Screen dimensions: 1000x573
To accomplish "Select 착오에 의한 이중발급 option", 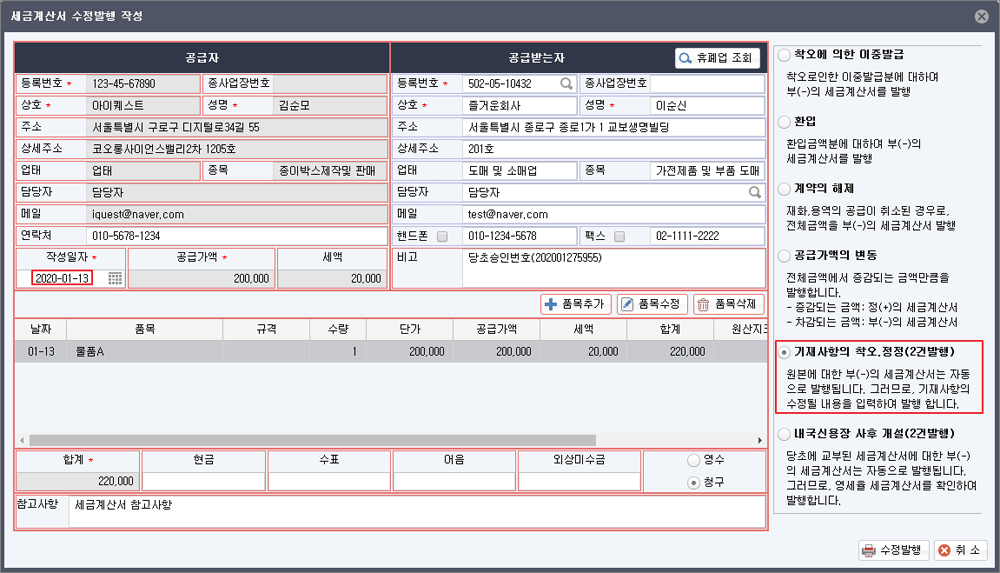I will point(784,56).
